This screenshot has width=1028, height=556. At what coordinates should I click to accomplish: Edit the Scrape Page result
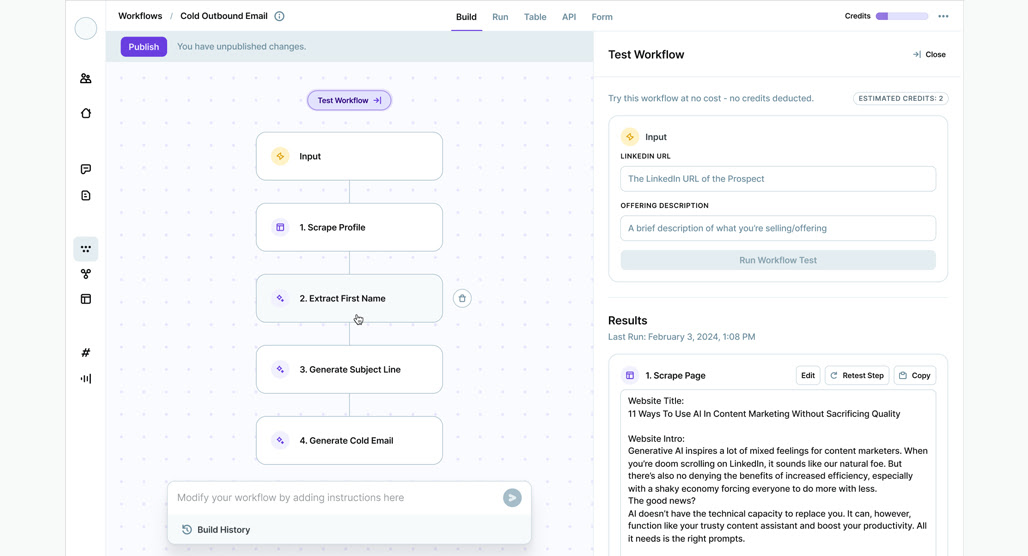tap(808, 376)
